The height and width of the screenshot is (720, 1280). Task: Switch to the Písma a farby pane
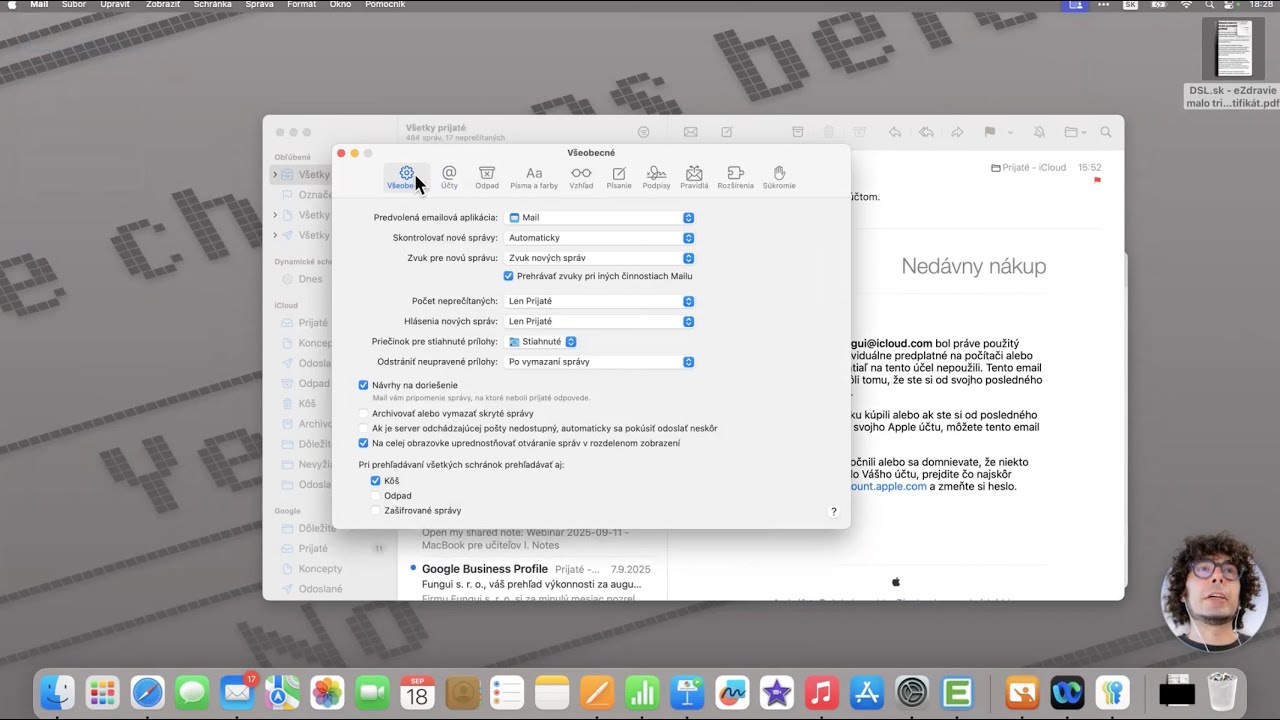(534, 178)
